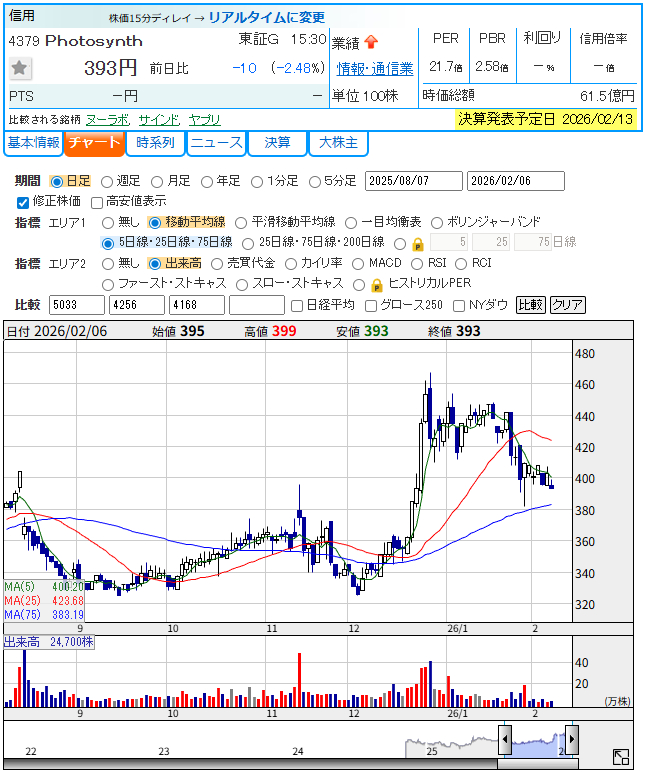Click the left handle of range slider
This screenshot has width=645, height=772.
tap(505, 741)
